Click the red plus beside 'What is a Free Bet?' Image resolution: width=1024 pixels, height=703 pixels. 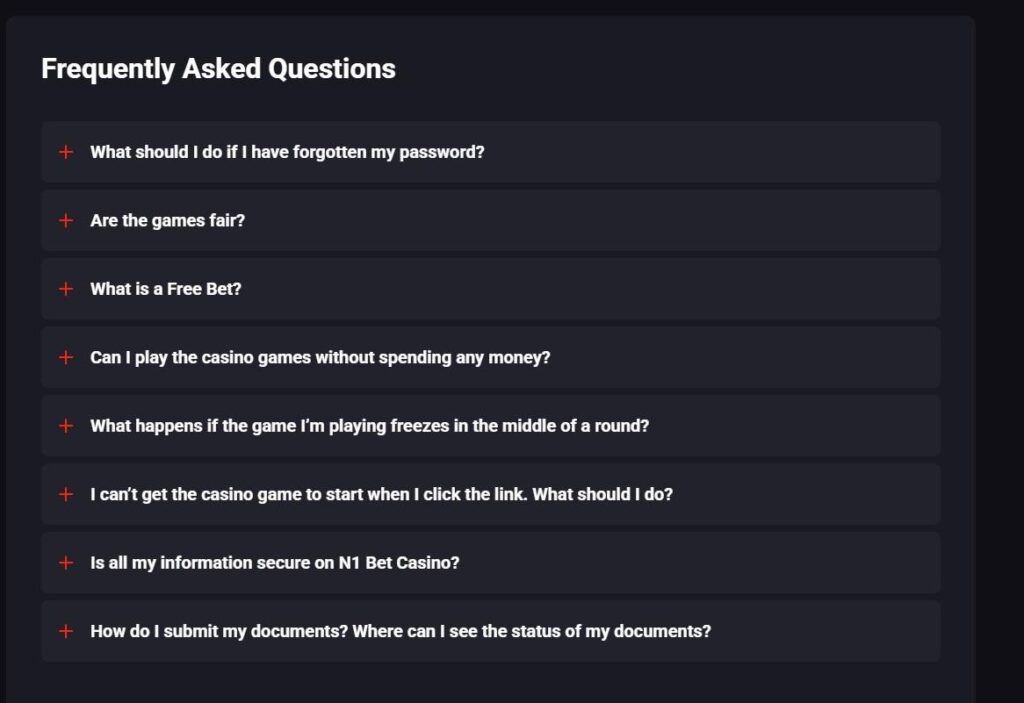[x=66, y=289]
